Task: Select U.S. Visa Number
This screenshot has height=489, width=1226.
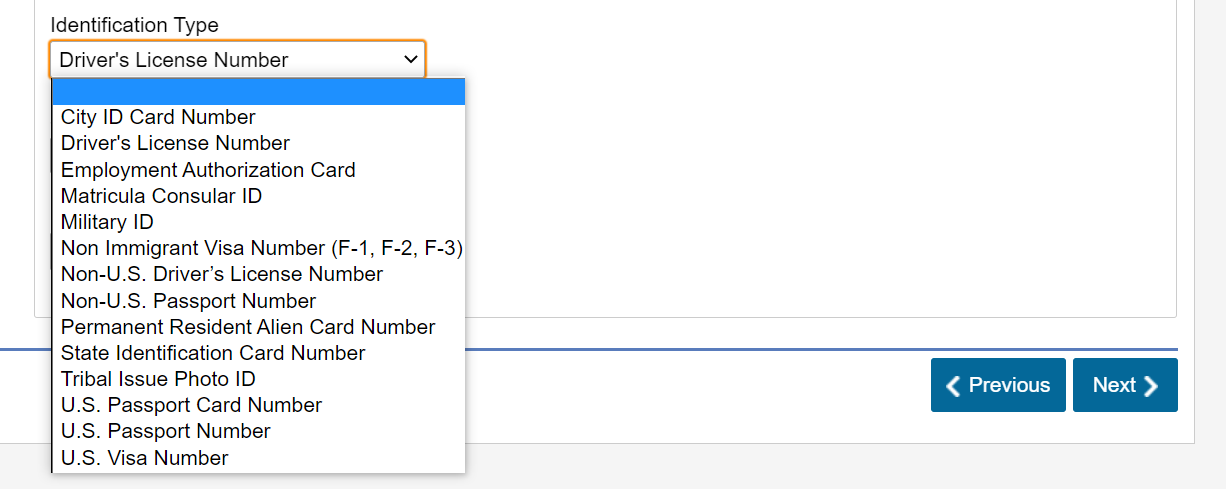Action: click(259, 458)
